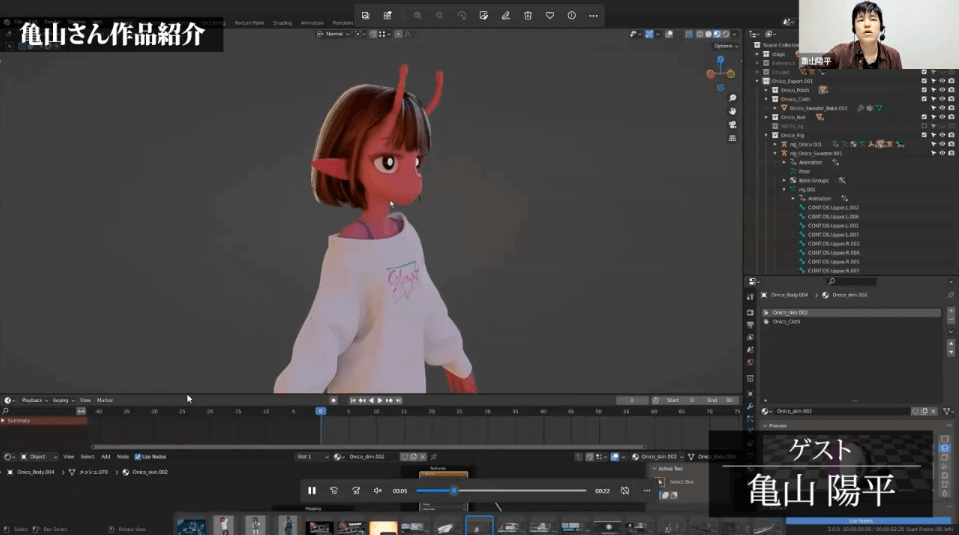The width and height of the screenshot is (959, 535).
Task: Click the current frame marker 0
Action: click(x=320, y=411)
